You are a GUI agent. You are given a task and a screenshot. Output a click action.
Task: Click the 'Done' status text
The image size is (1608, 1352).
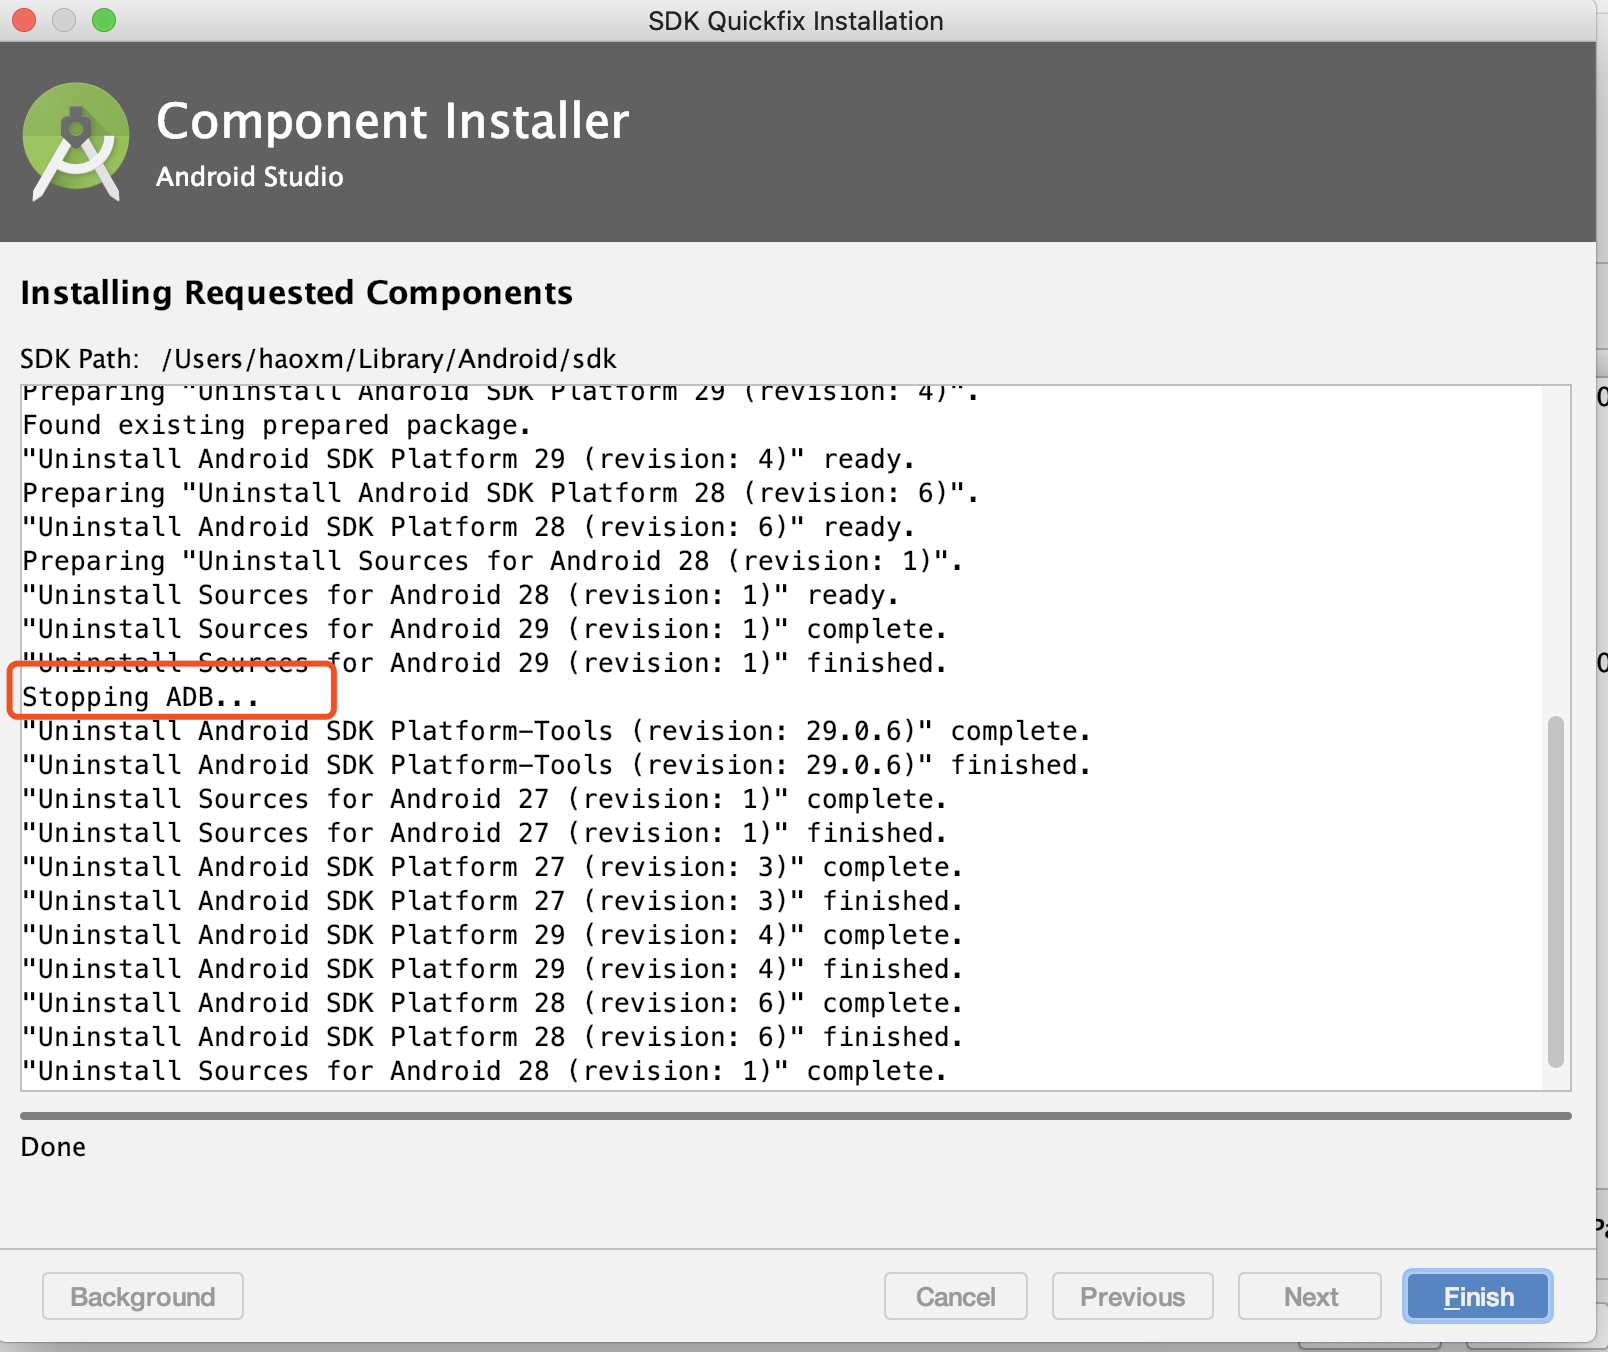(x=53, y=1147)
